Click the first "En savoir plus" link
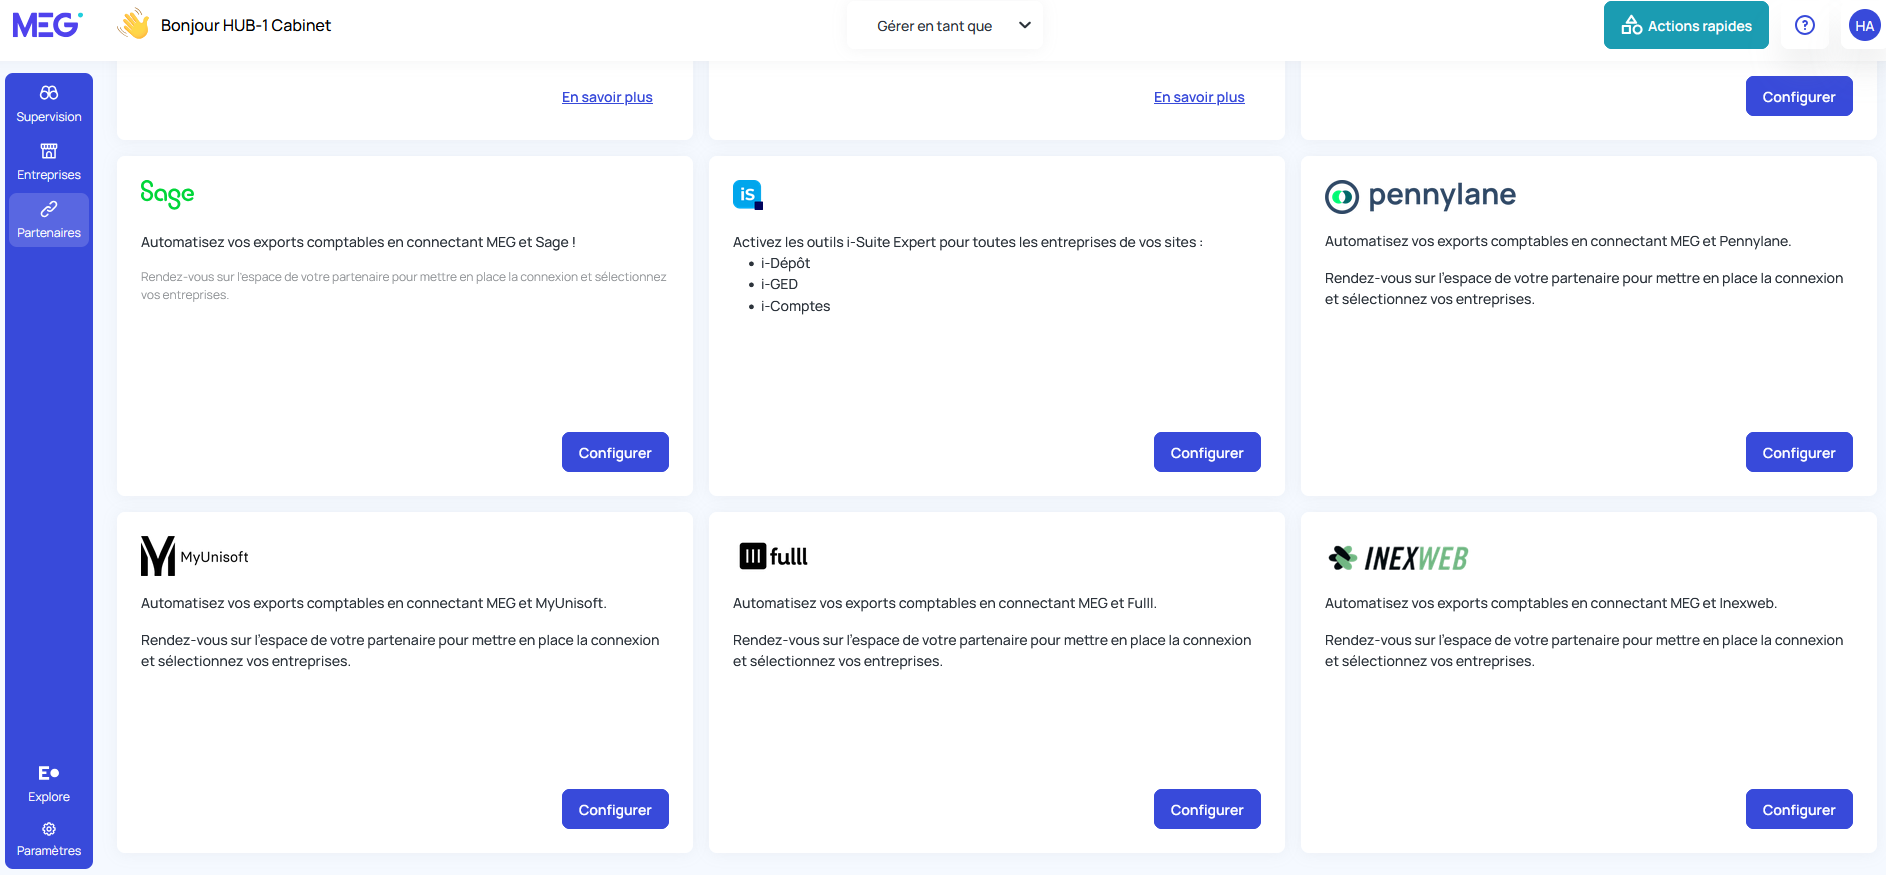The width and height of the screenshot is (1886, 875). pyautogui.click(x=607, y=97)
